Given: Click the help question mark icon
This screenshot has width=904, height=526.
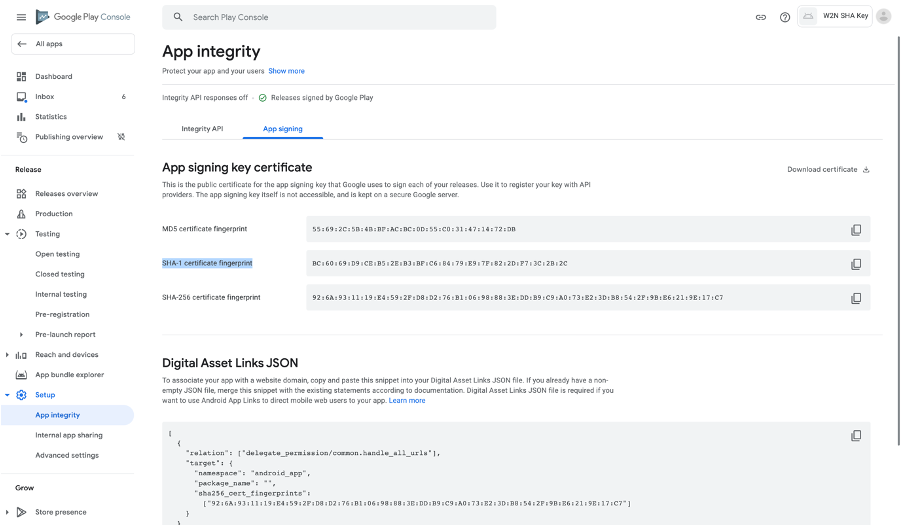Looking at the screenshot, I should click(x=785, y=17).
